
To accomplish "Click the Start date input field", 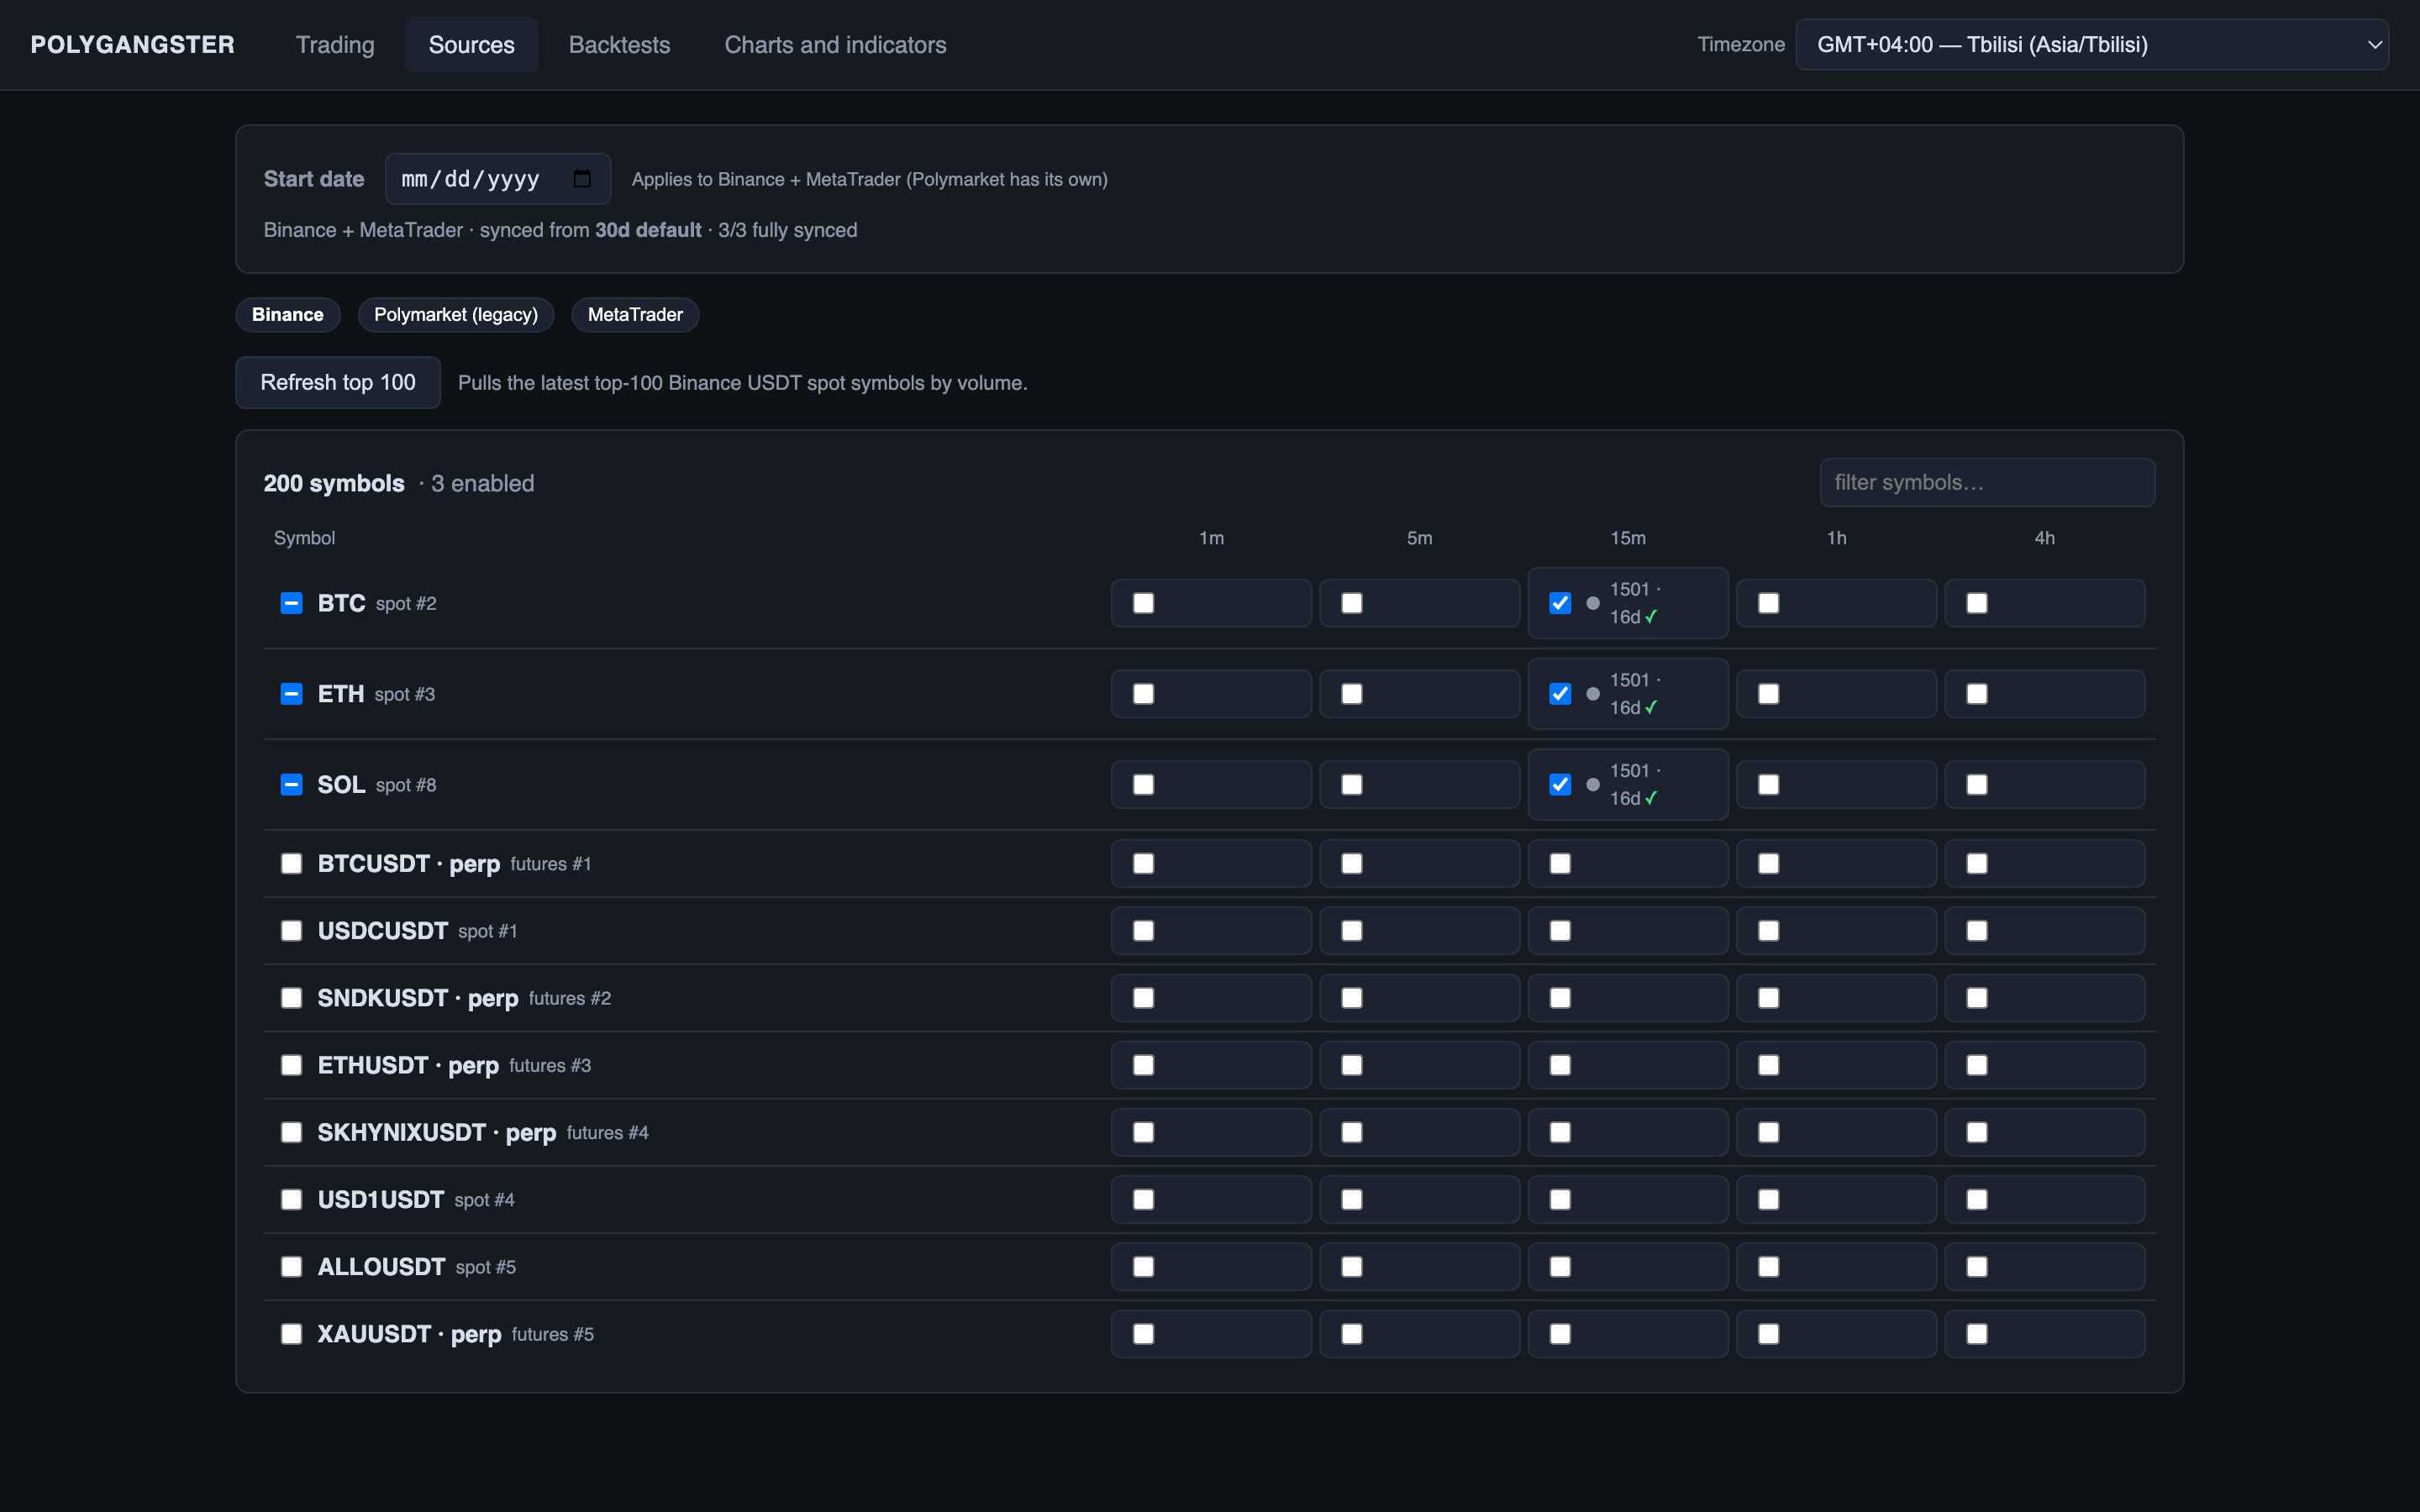I will tap(498, 179).
